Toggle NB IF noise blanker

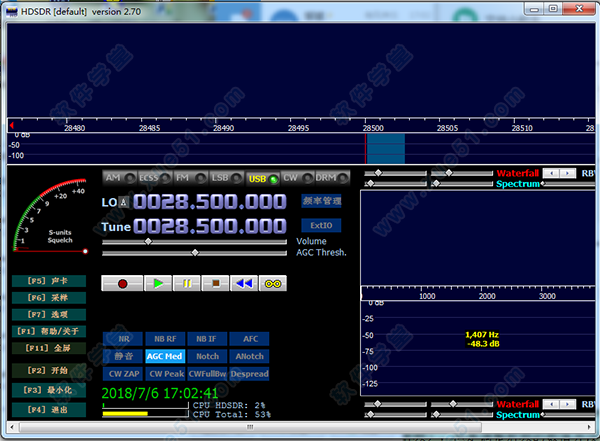tap(207, 339)
